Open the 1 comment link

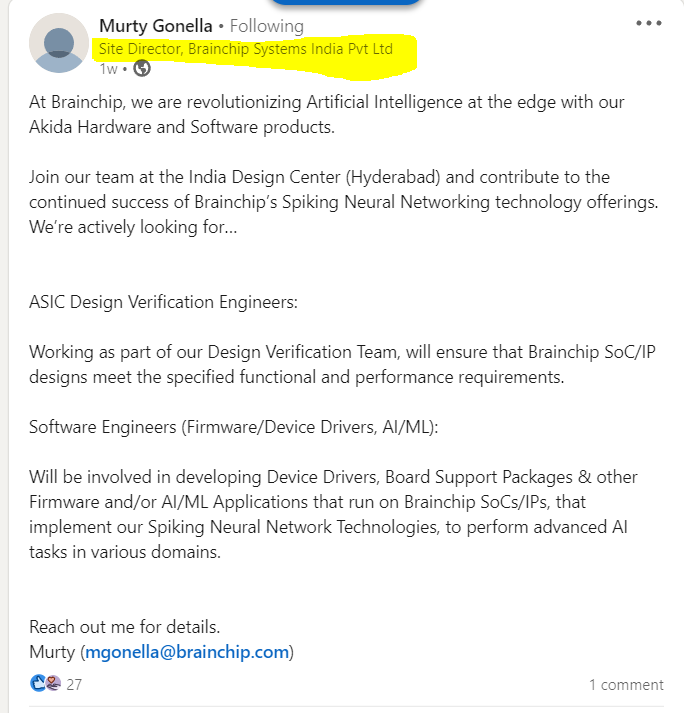(x=626, y=685)
